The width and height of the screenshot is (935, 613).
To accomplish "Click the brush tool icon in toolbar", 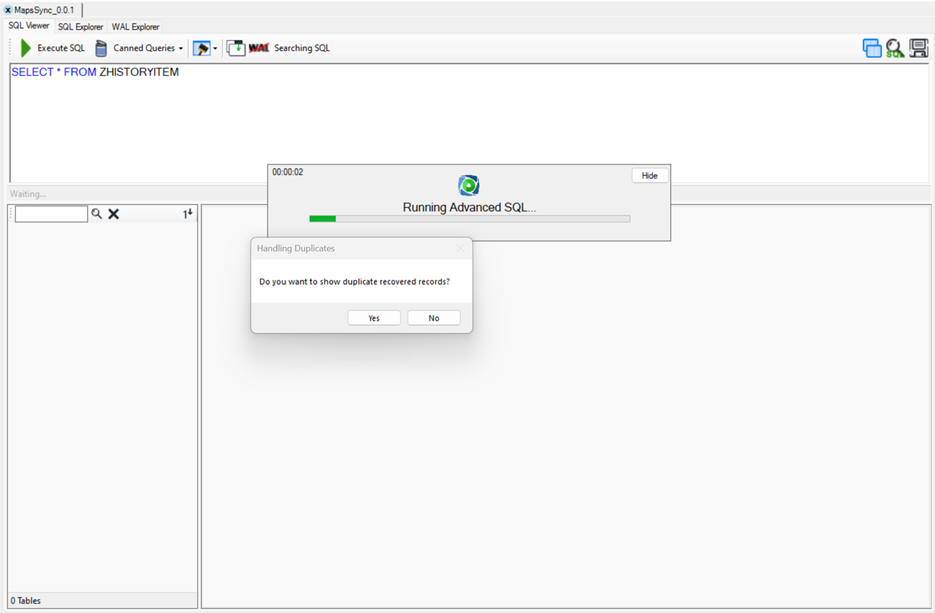I will (x=201, y=48).
